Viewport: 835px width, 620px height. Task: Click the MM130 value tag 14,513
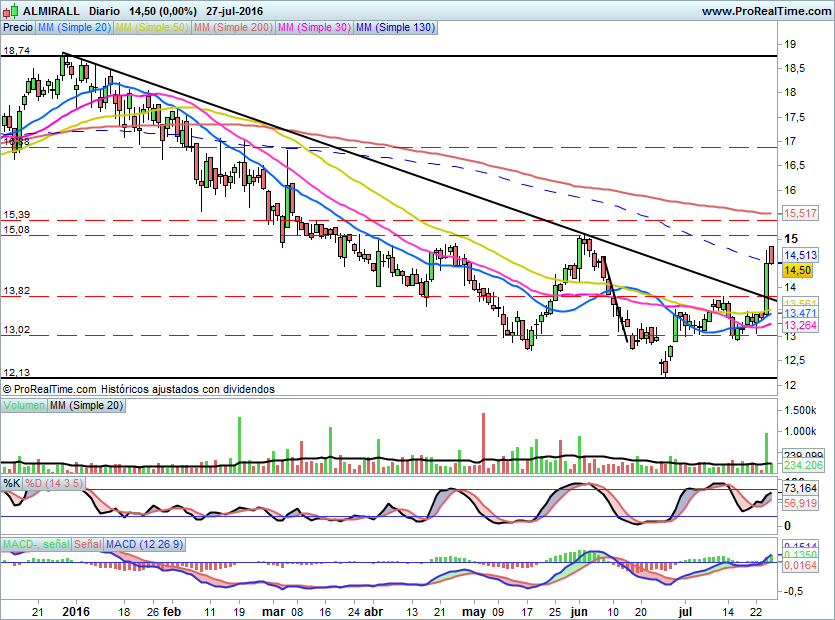(800, 255)
